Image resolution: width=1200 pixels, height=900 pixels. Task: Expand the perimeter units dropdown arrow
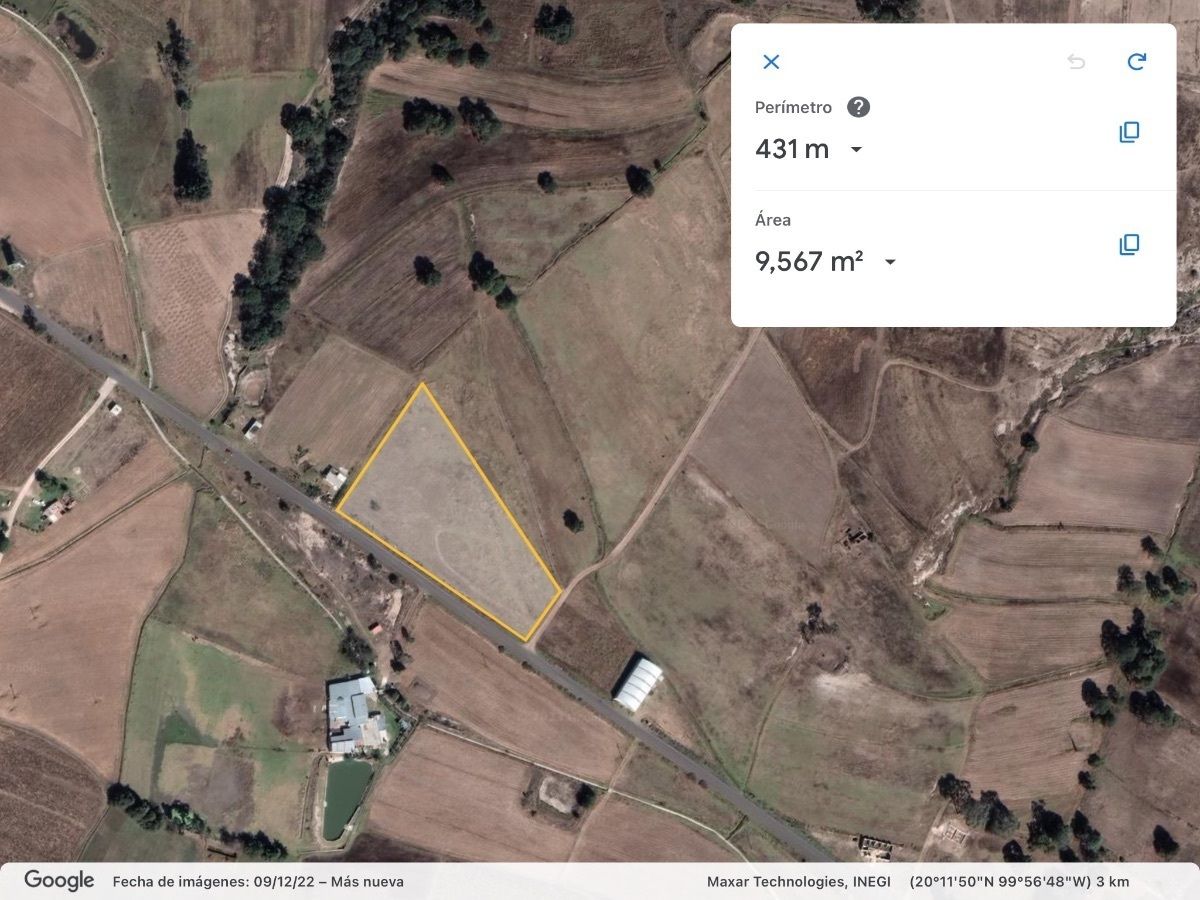(856, 150)
